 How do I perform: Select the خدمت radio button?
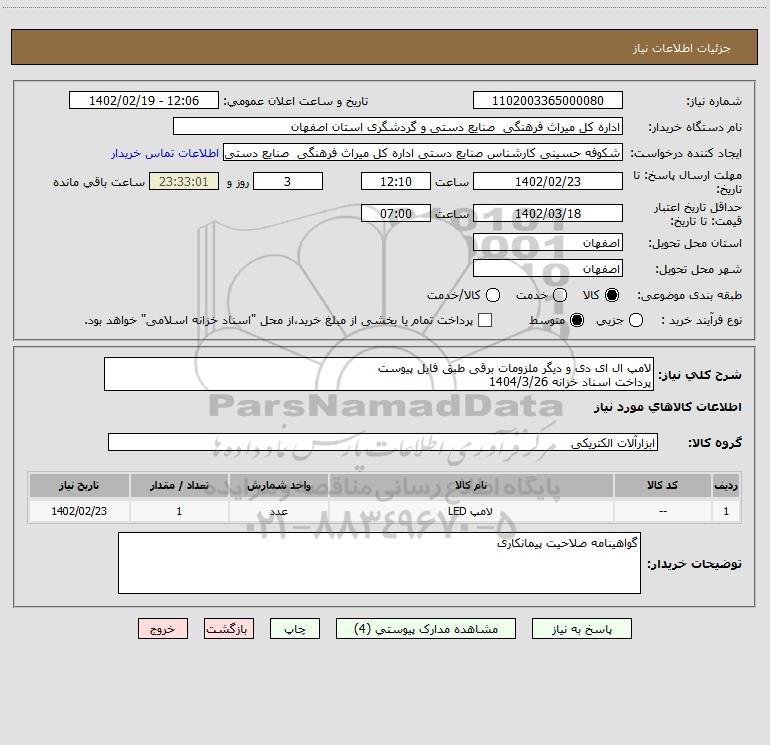point(560,295)
